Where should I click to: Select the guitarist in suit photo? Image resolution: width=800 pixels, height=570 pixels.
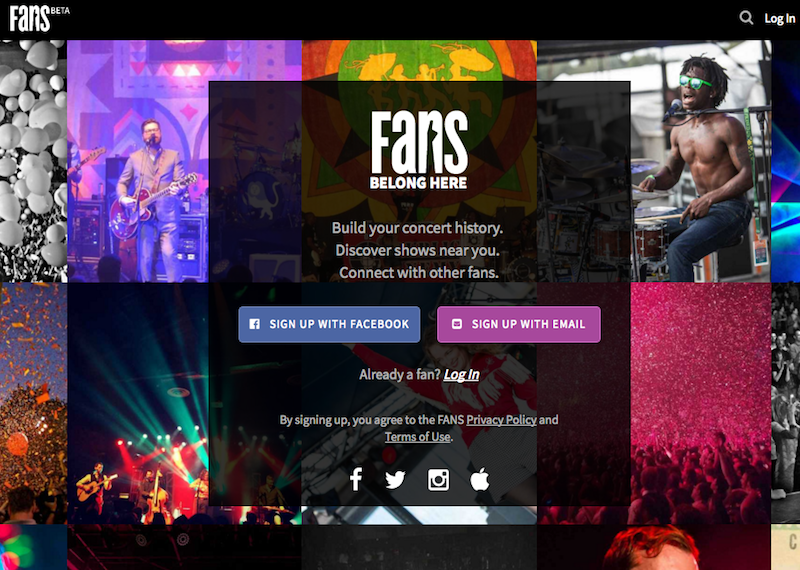pos(138,161)
